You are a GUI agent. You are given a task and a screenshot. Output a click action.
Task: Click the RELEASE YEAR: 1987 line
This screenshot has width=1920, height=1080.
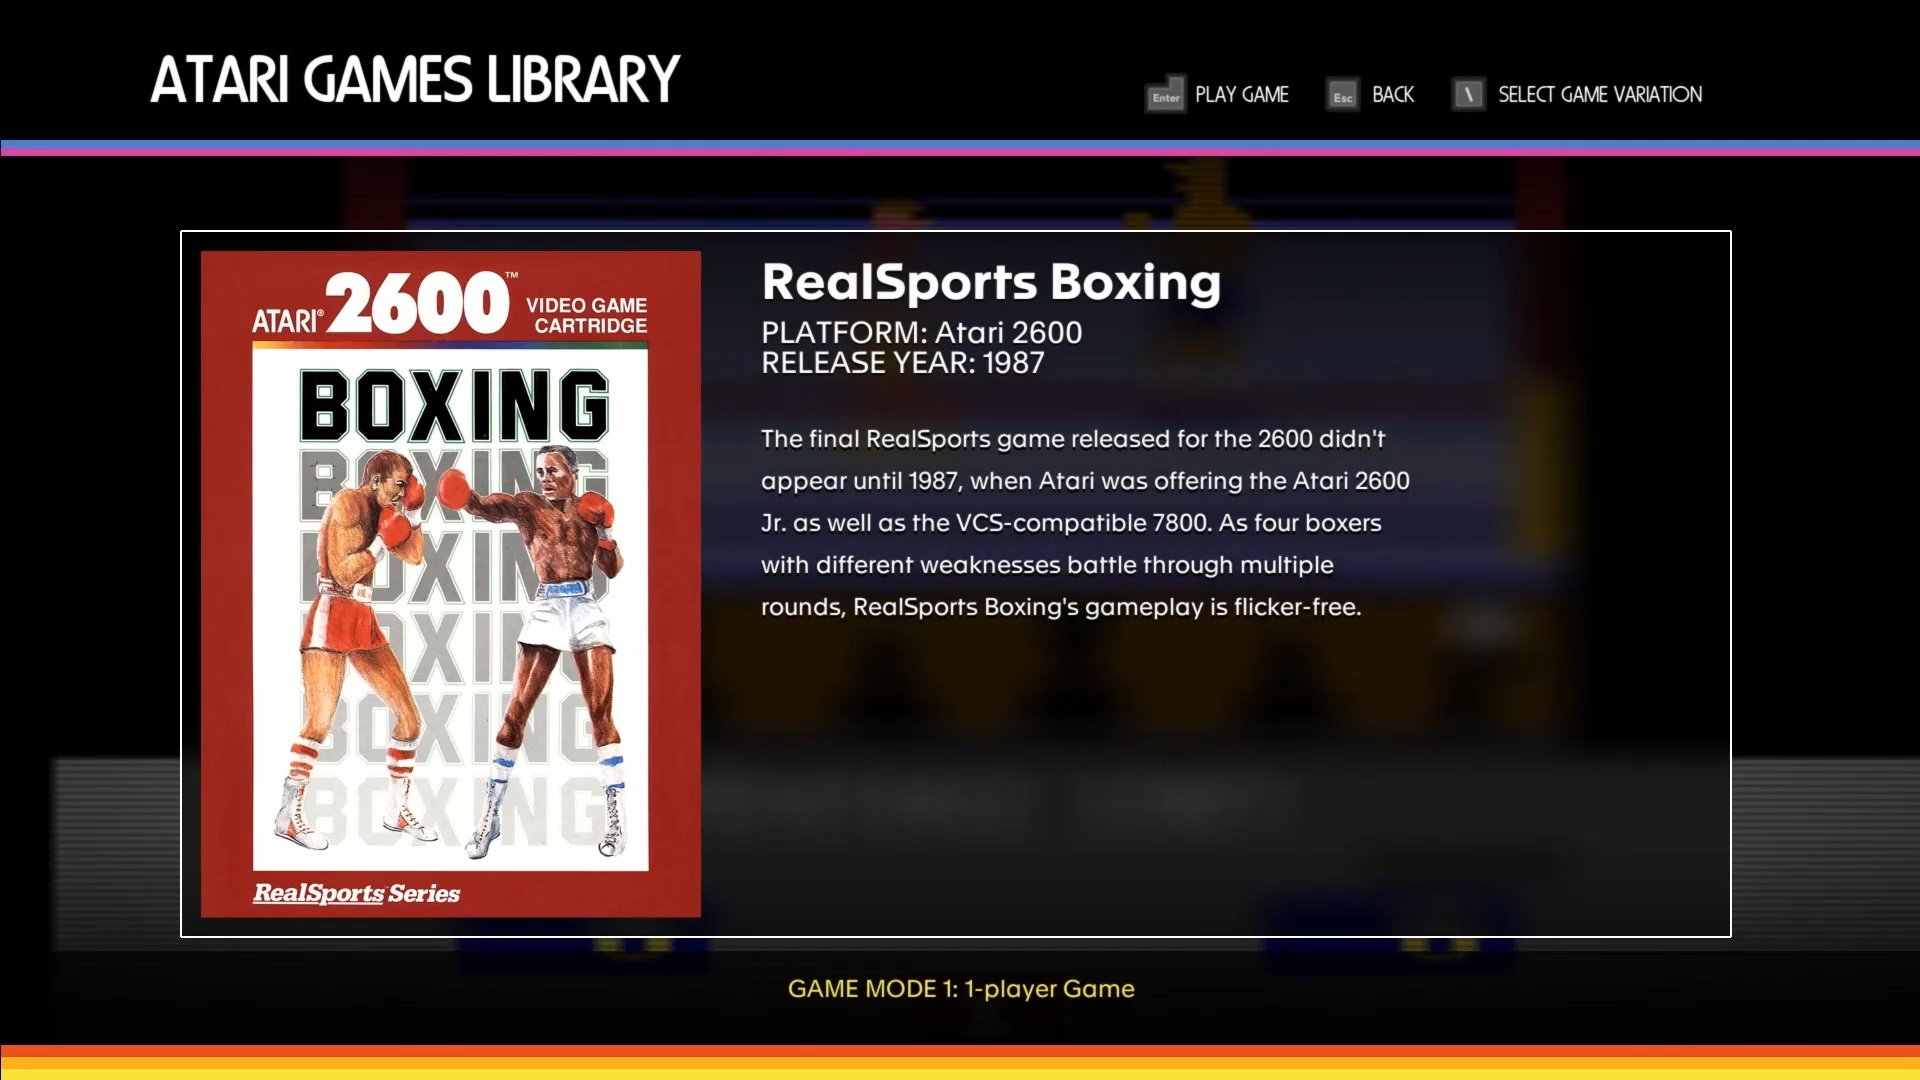coord(902,363)
